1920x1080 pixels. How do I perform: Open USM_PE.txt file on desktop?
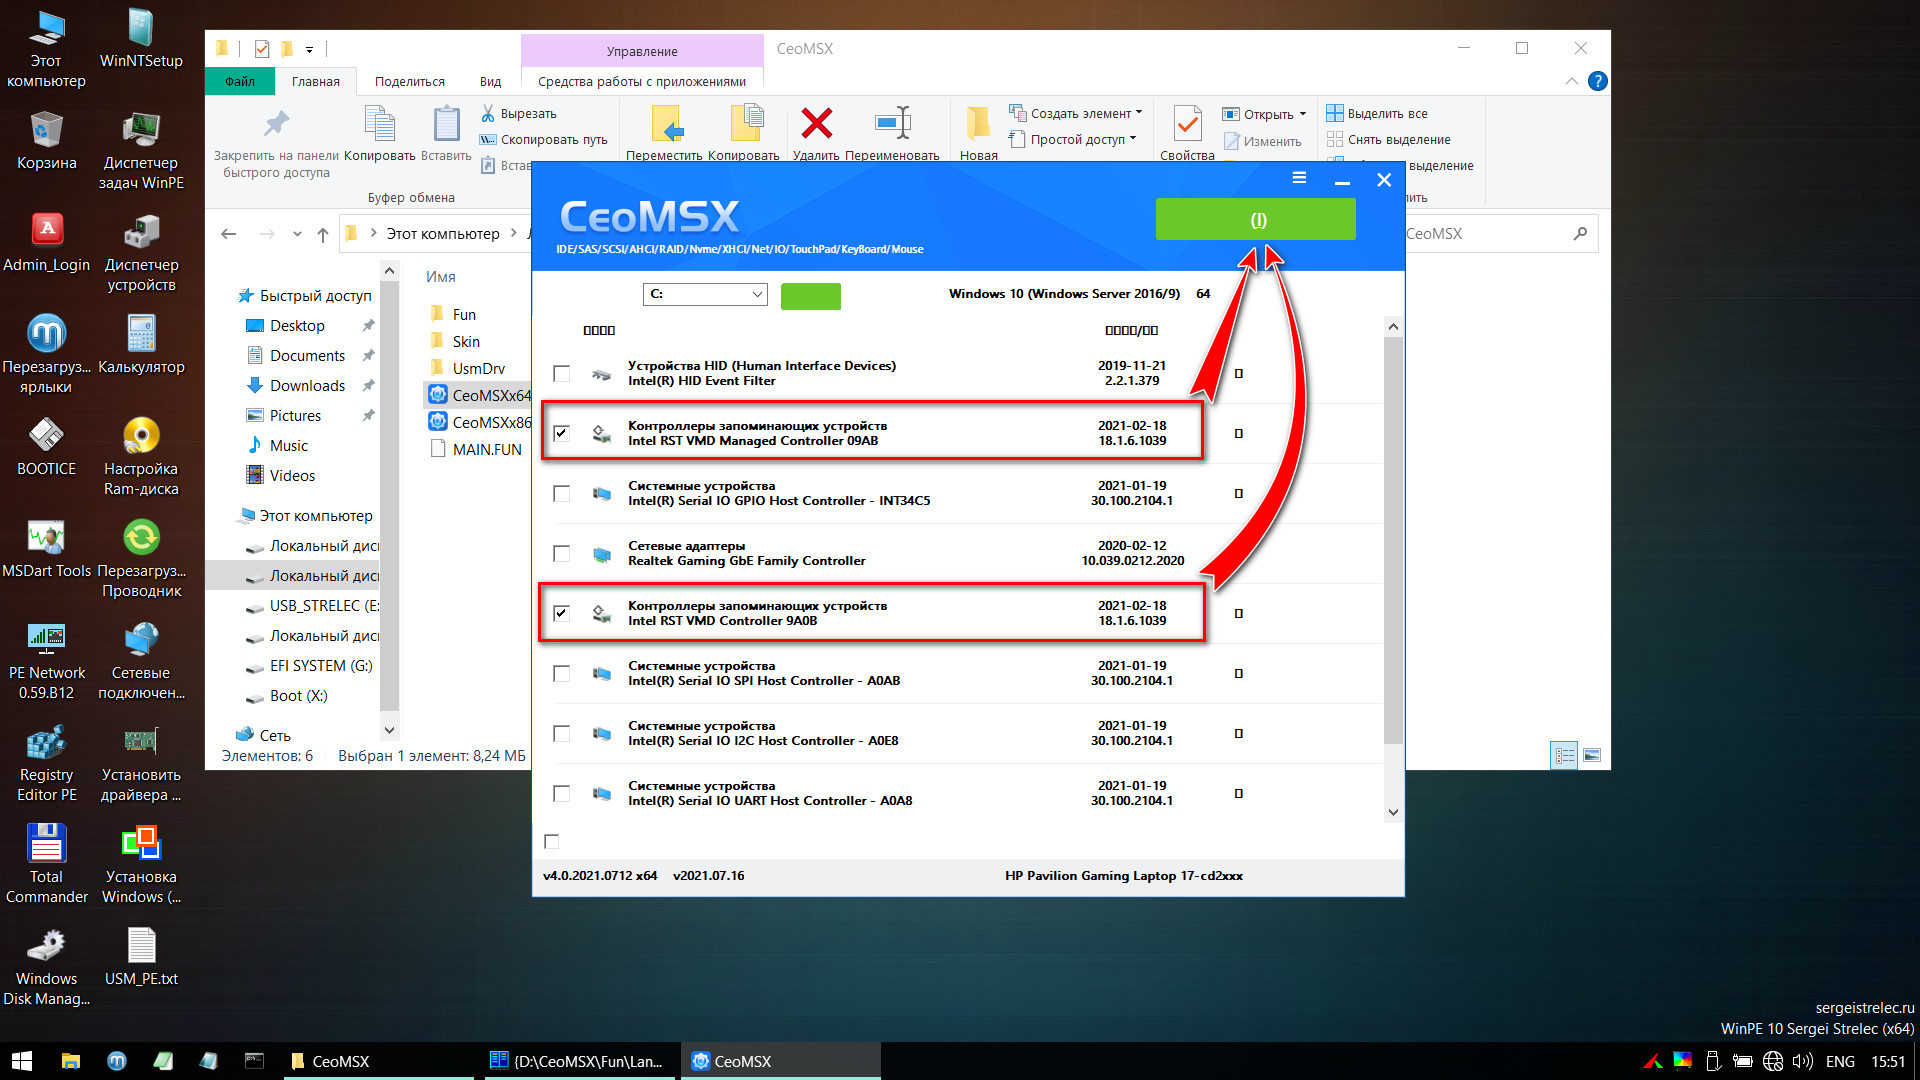(x=141, y=957)
